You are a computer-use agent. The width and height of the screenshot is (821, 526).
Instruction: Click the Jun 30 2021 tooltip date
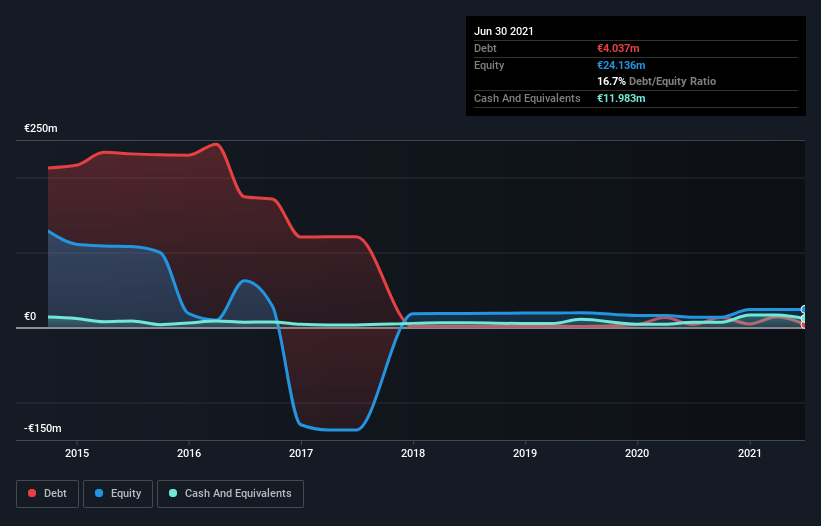click(504, 31)
